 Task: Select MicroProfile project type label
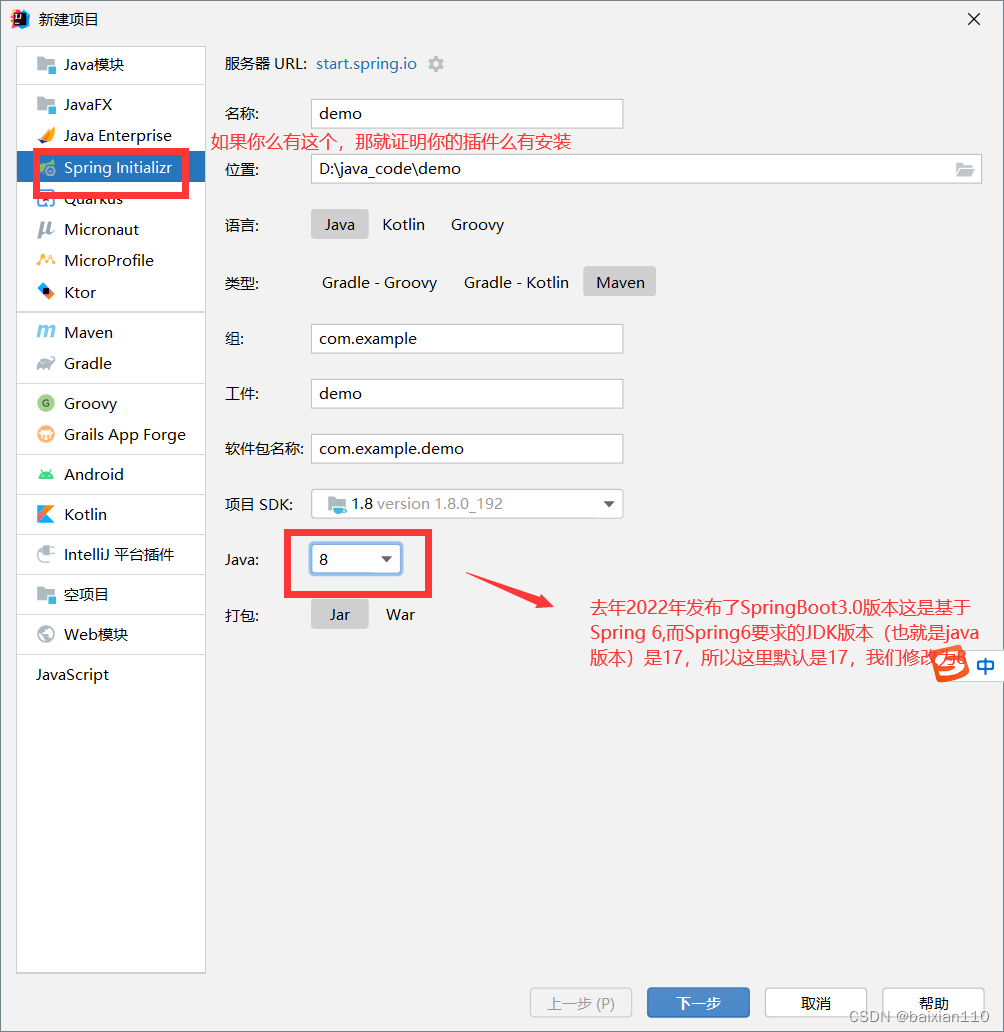tap(109, 261)
